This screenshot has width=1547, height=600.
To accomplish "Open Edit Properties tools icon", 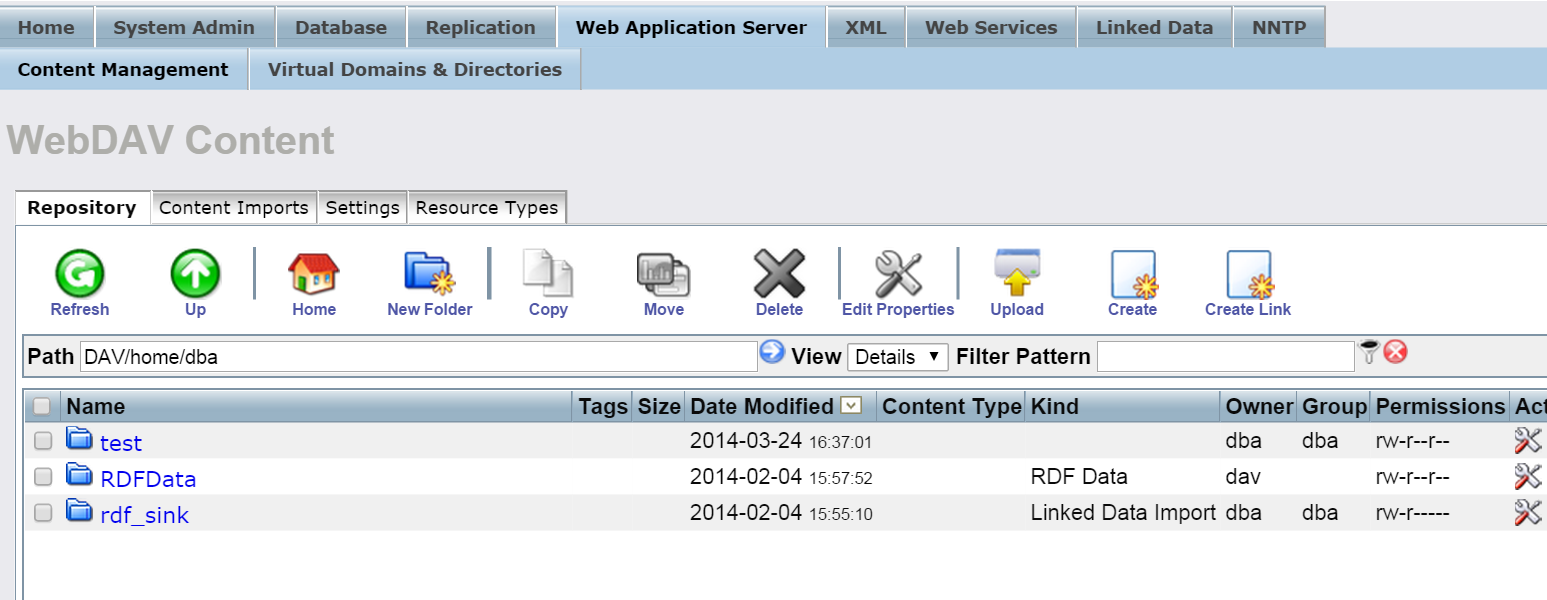I will pyautogui.click(x=898, y=274).
